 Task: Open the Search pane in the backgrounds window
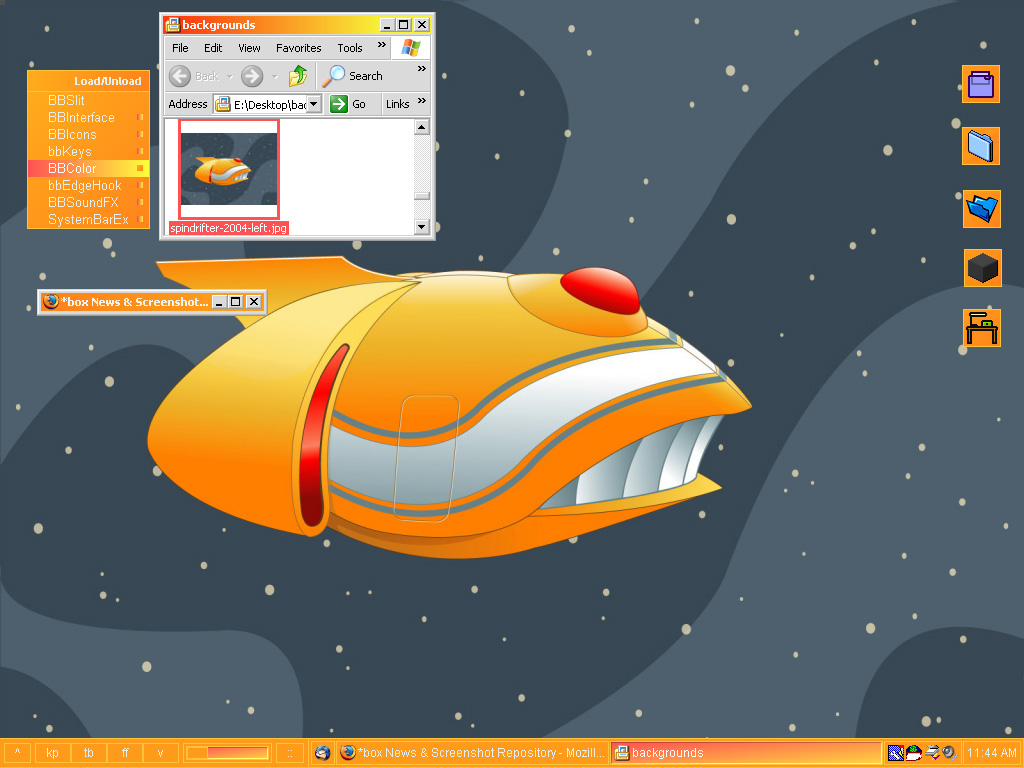tap(353, 76)
